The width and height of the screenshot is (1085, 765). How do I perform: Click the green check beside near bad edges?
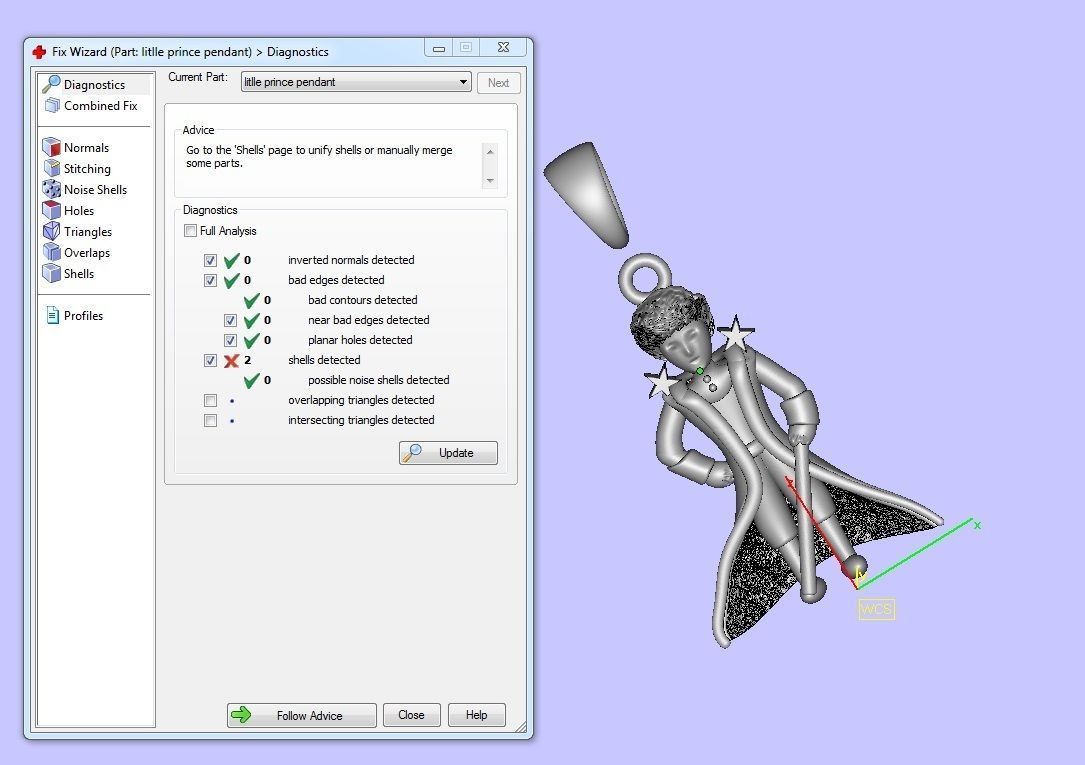251,320
